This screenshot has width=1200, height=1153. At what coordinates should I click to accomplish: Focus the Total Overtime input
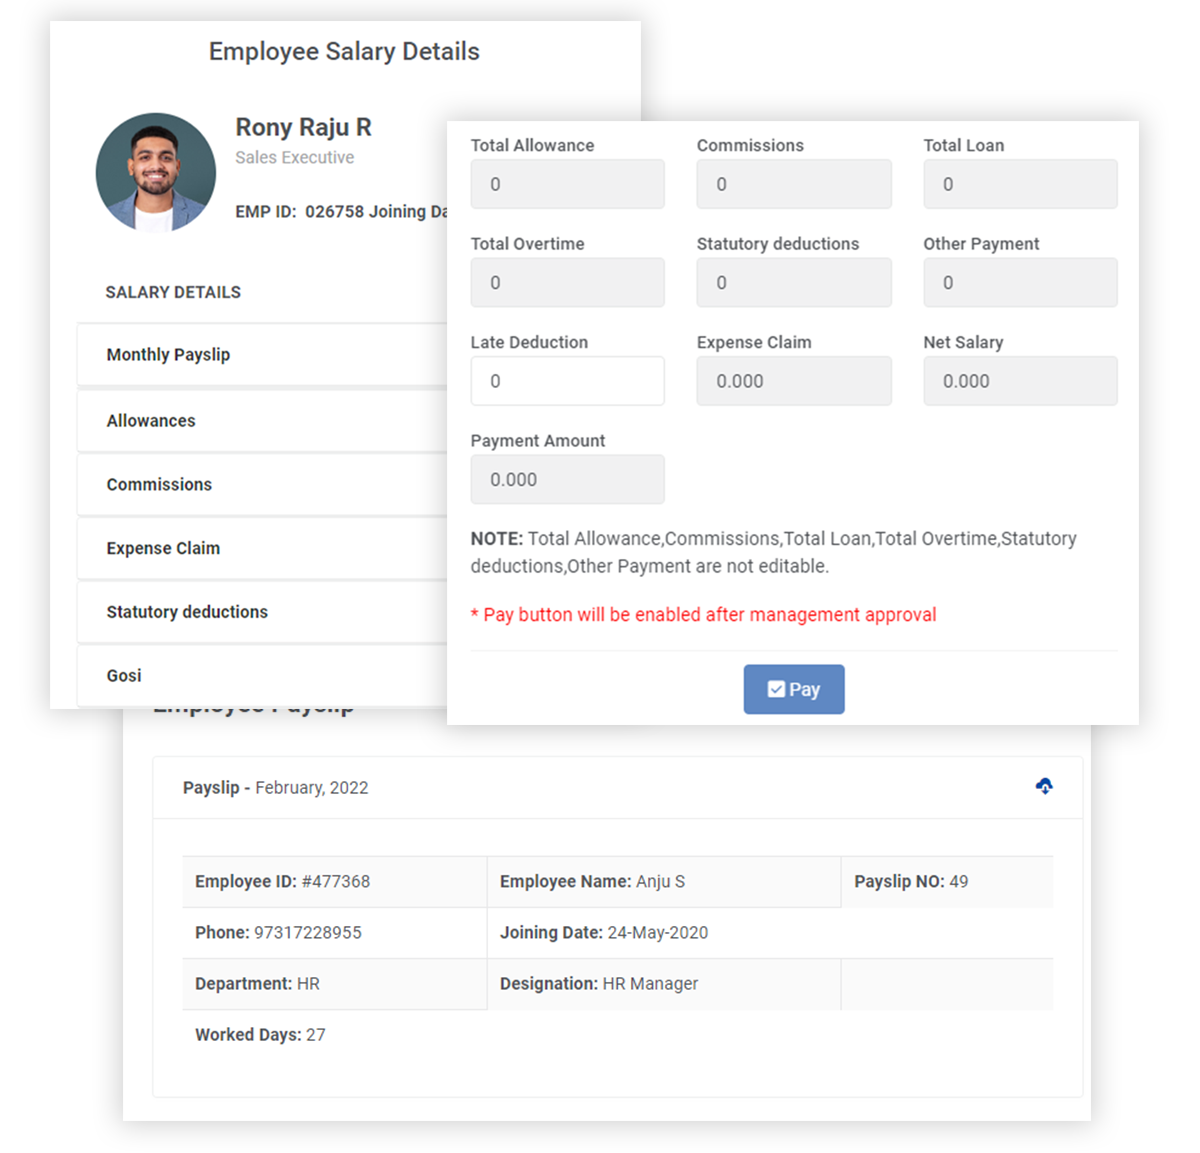tap(567, 282)
